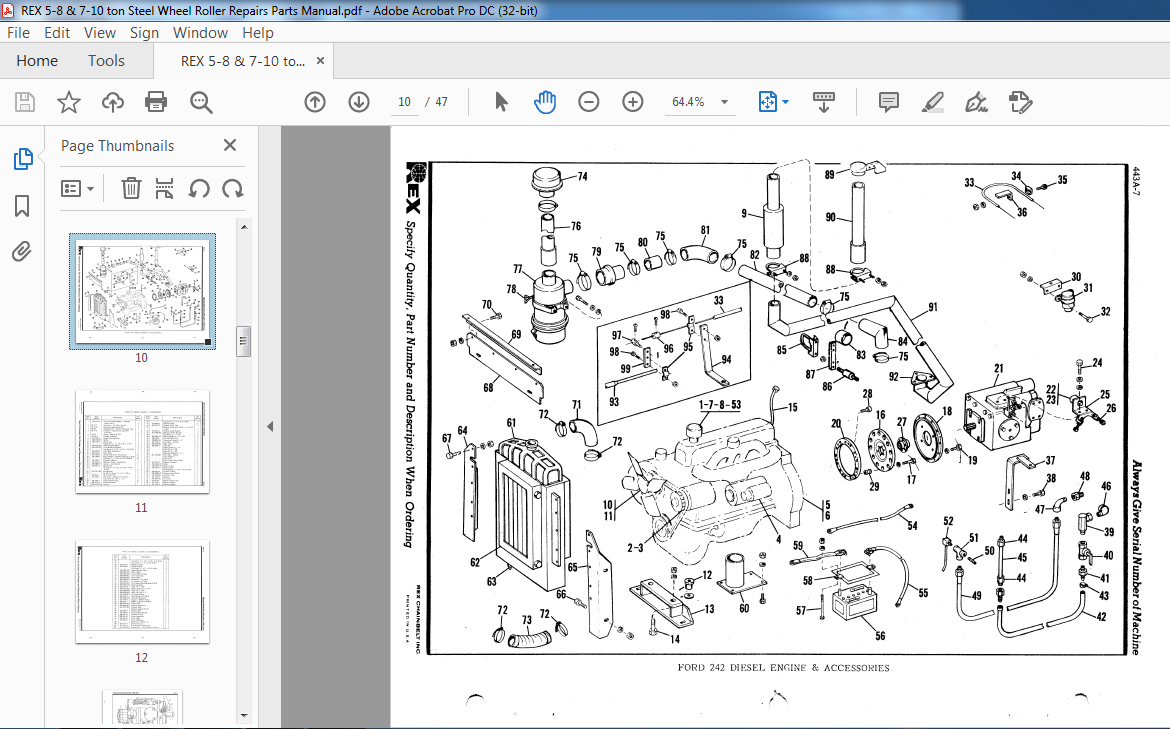The image size is (1170, 729).
Task: Open the Find text magnifier
Action: coord(201,102)
